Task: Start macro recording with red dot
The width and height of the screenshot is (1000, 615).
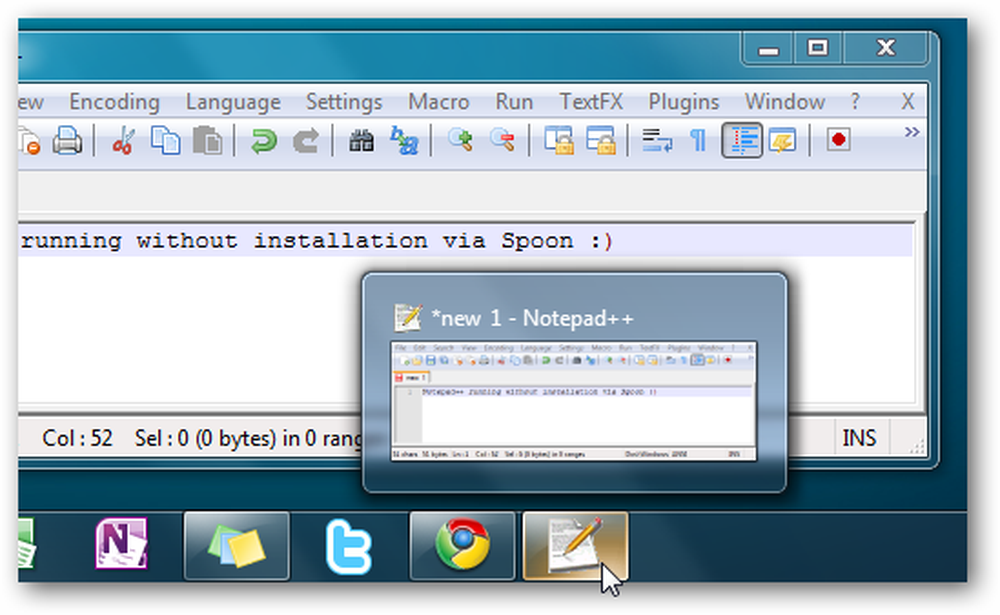Action: pyautogui.click(x=839, y=140)
